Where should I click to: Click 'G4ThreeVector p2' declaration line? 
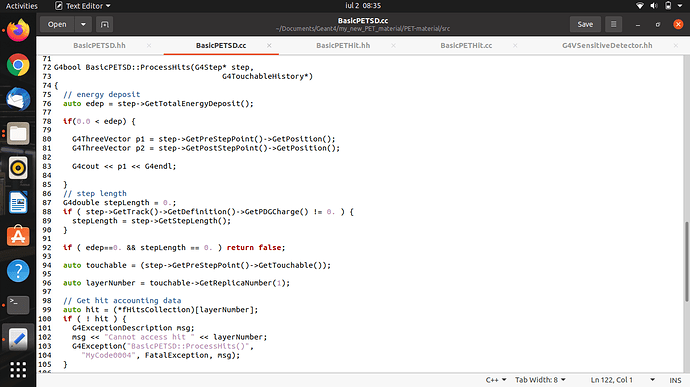click(x=206, y=148)
